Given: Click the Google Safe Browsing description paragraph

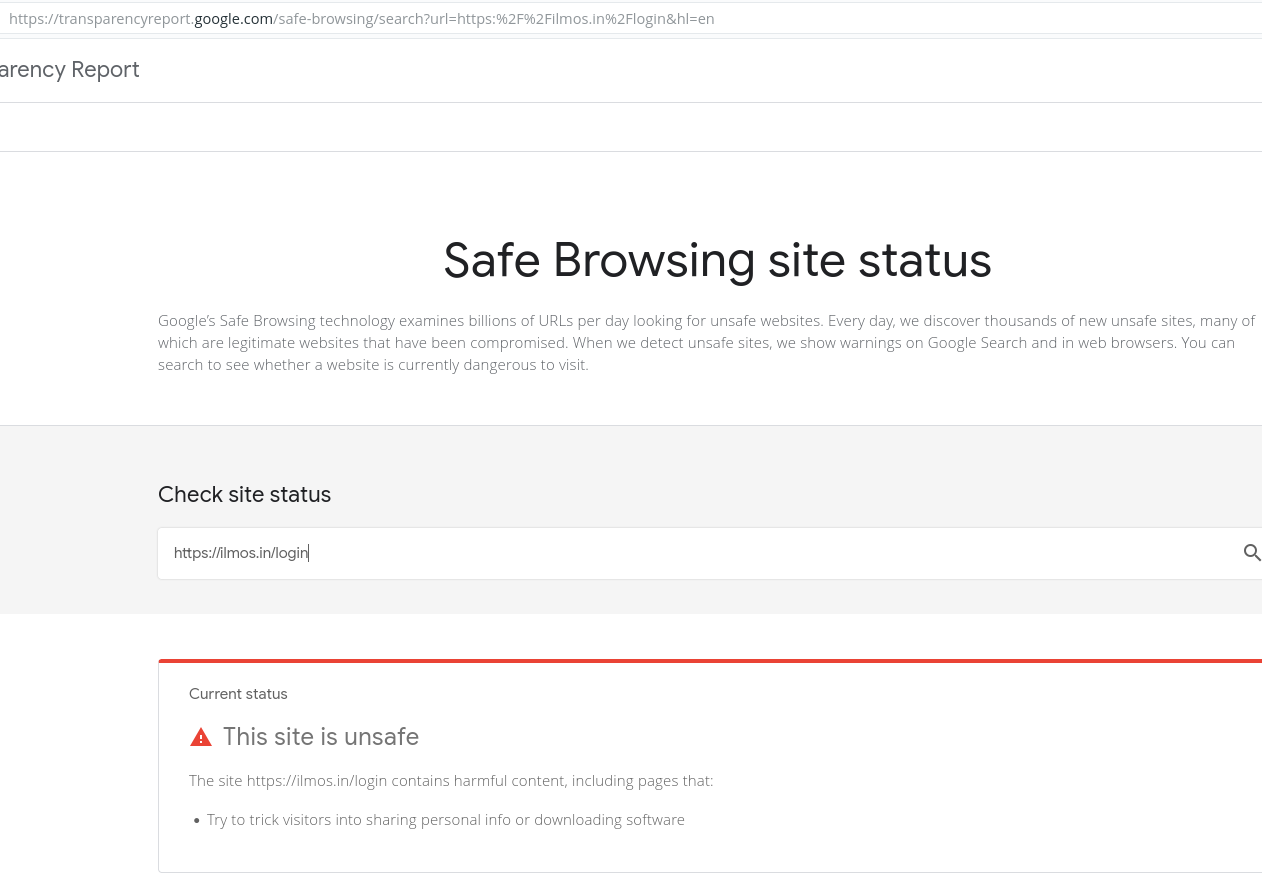Looking at the screenshot, I should [x=707, y=343].
